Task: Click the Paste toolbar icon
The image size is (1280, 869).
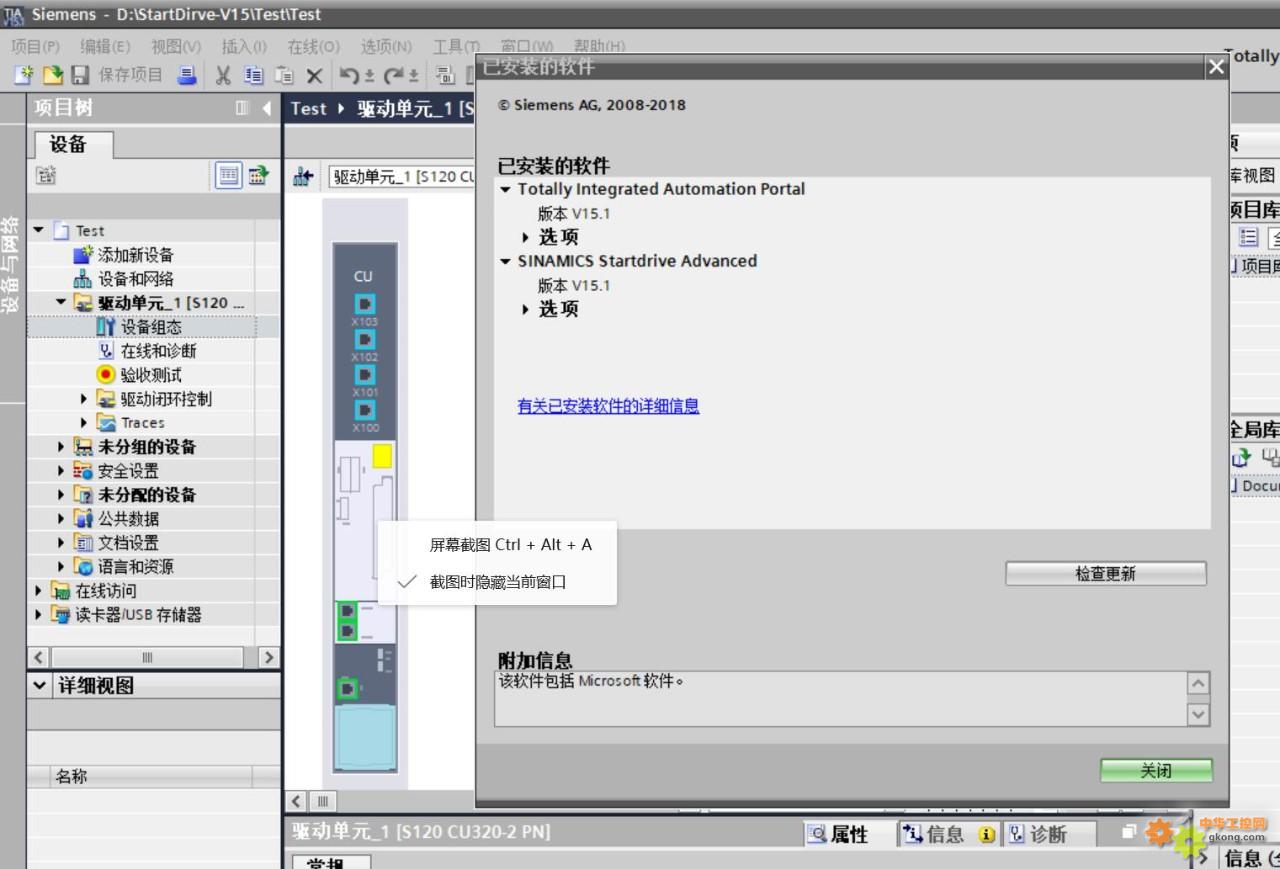Action: click(284, 75)
